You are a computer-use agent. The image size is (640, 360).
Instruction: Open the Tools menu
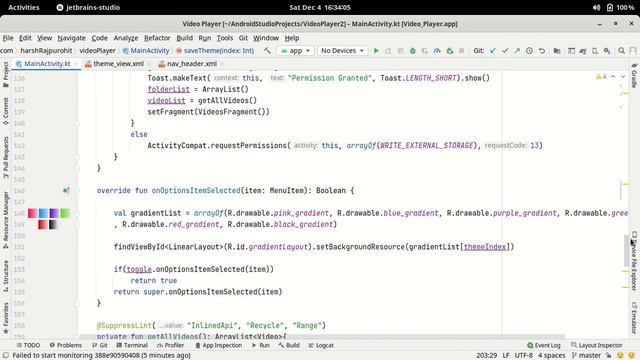[x=224, y=38]
